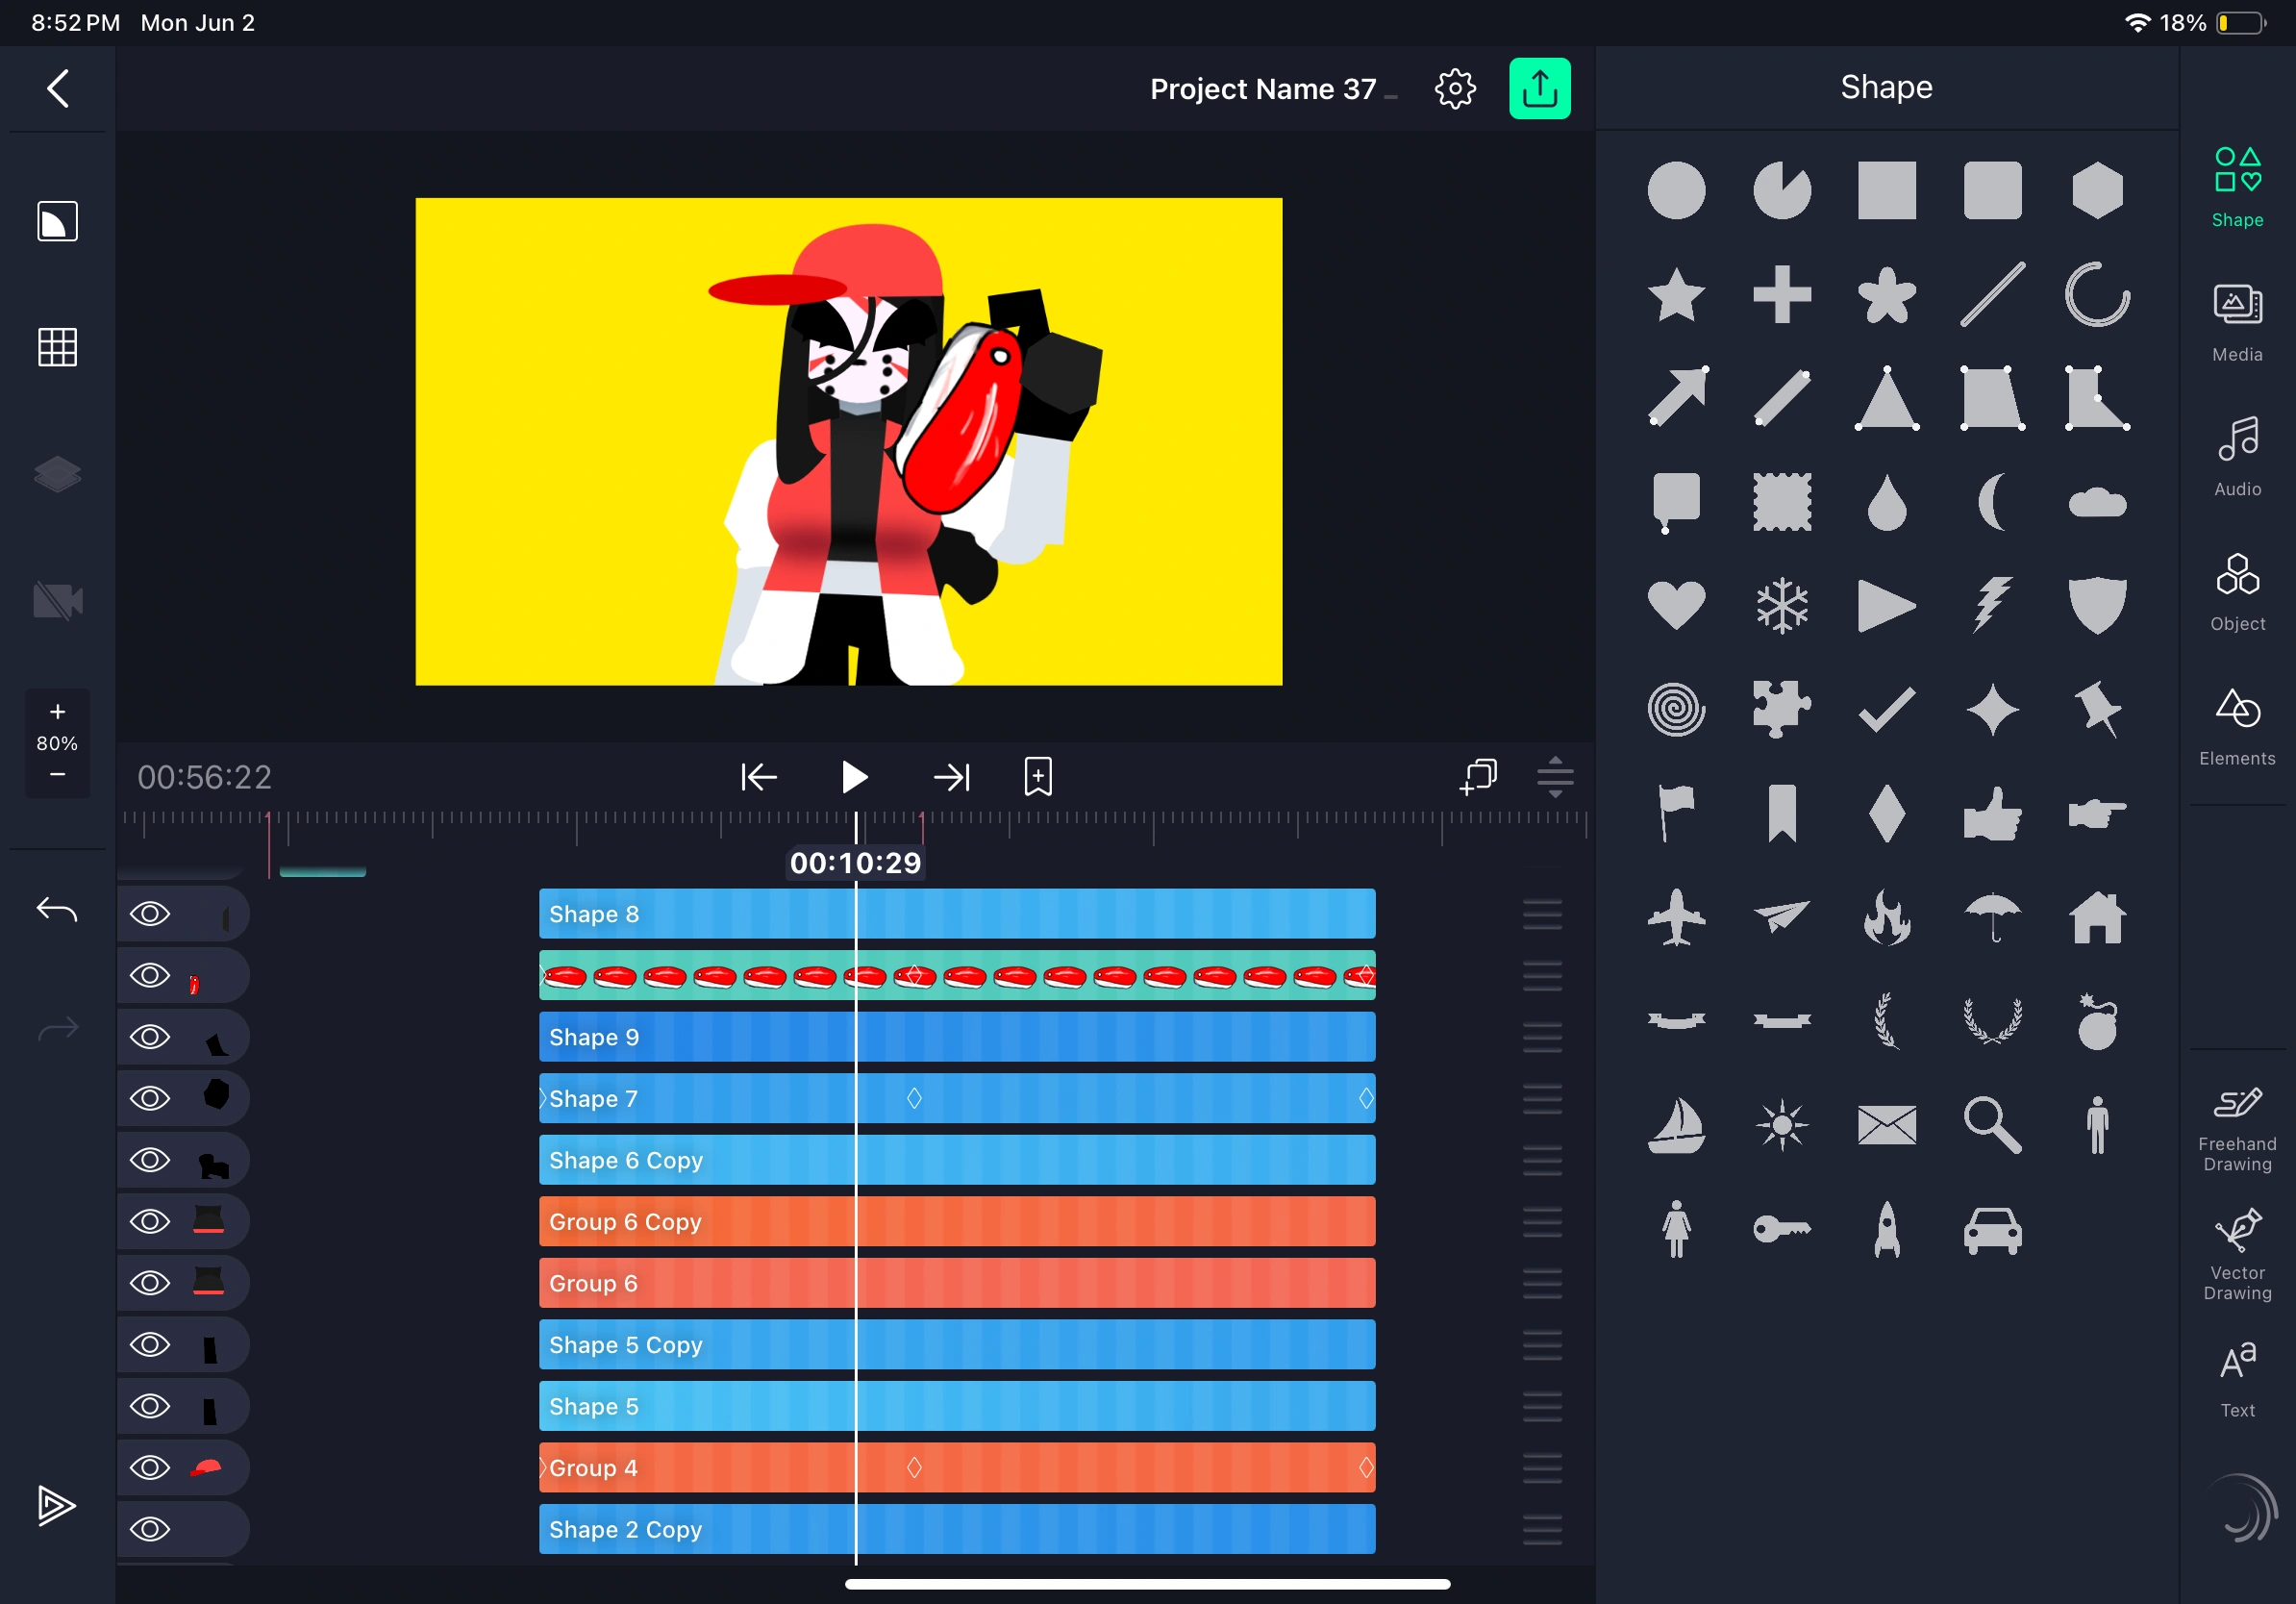Play the animation preview

[x=853, y=777]
